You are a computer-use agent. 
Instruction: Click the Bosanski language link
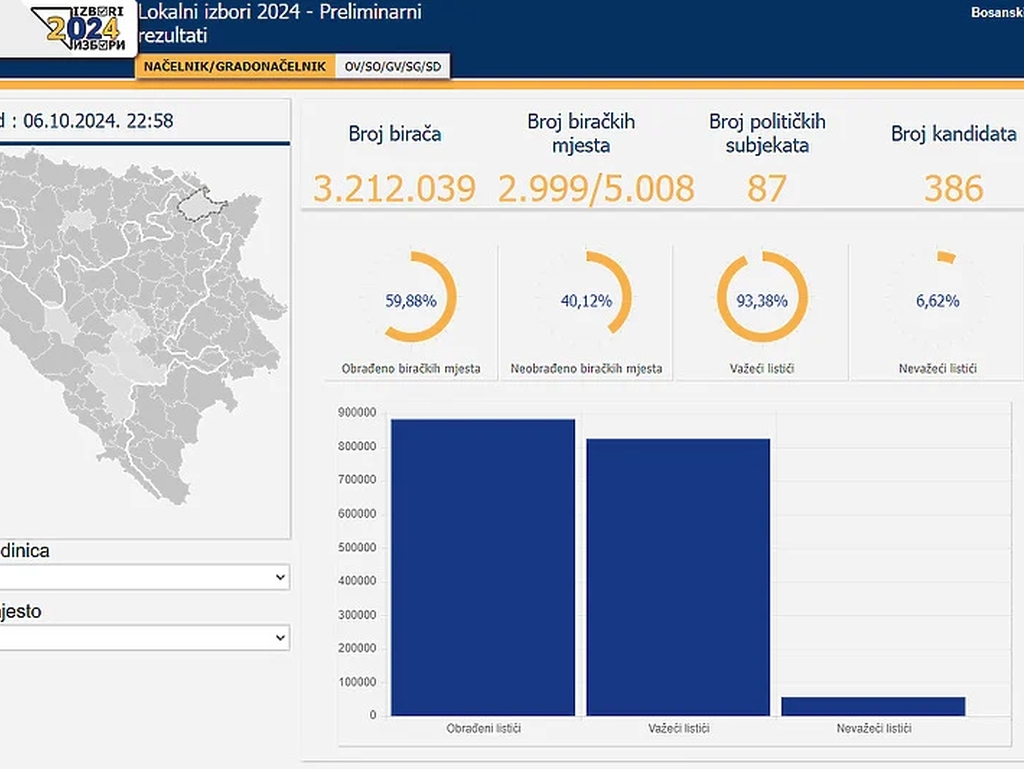pyautogui.click(x=996, y=13)
